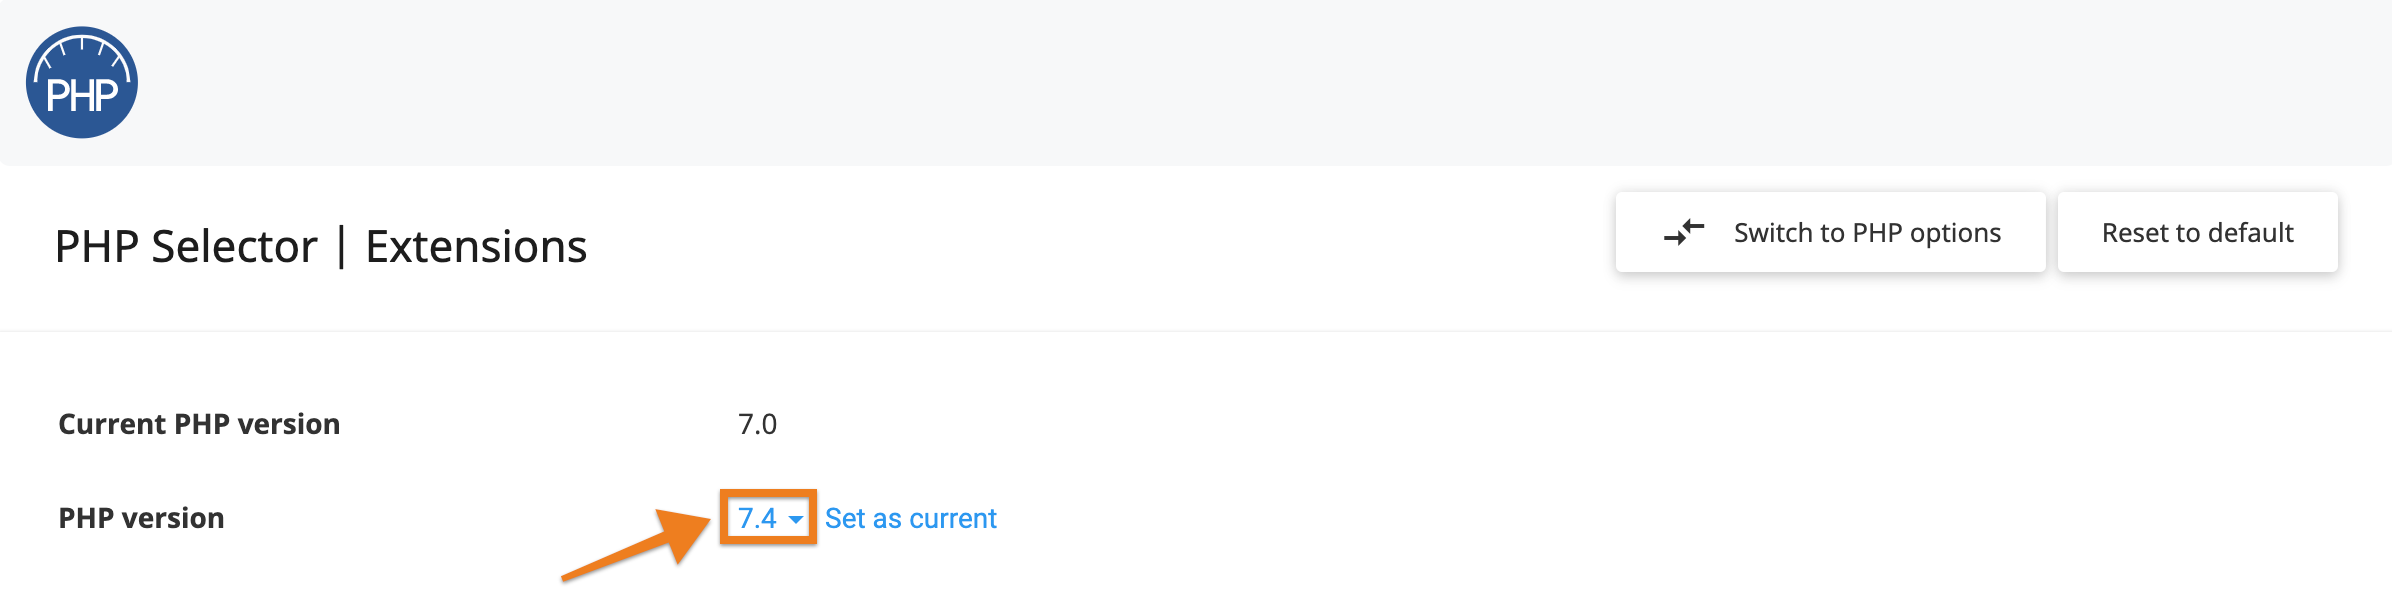Viewport: 2392px width, 608px height.
Task: Click the speedometer mark inside the PHP logo
Action: [82, 62]
